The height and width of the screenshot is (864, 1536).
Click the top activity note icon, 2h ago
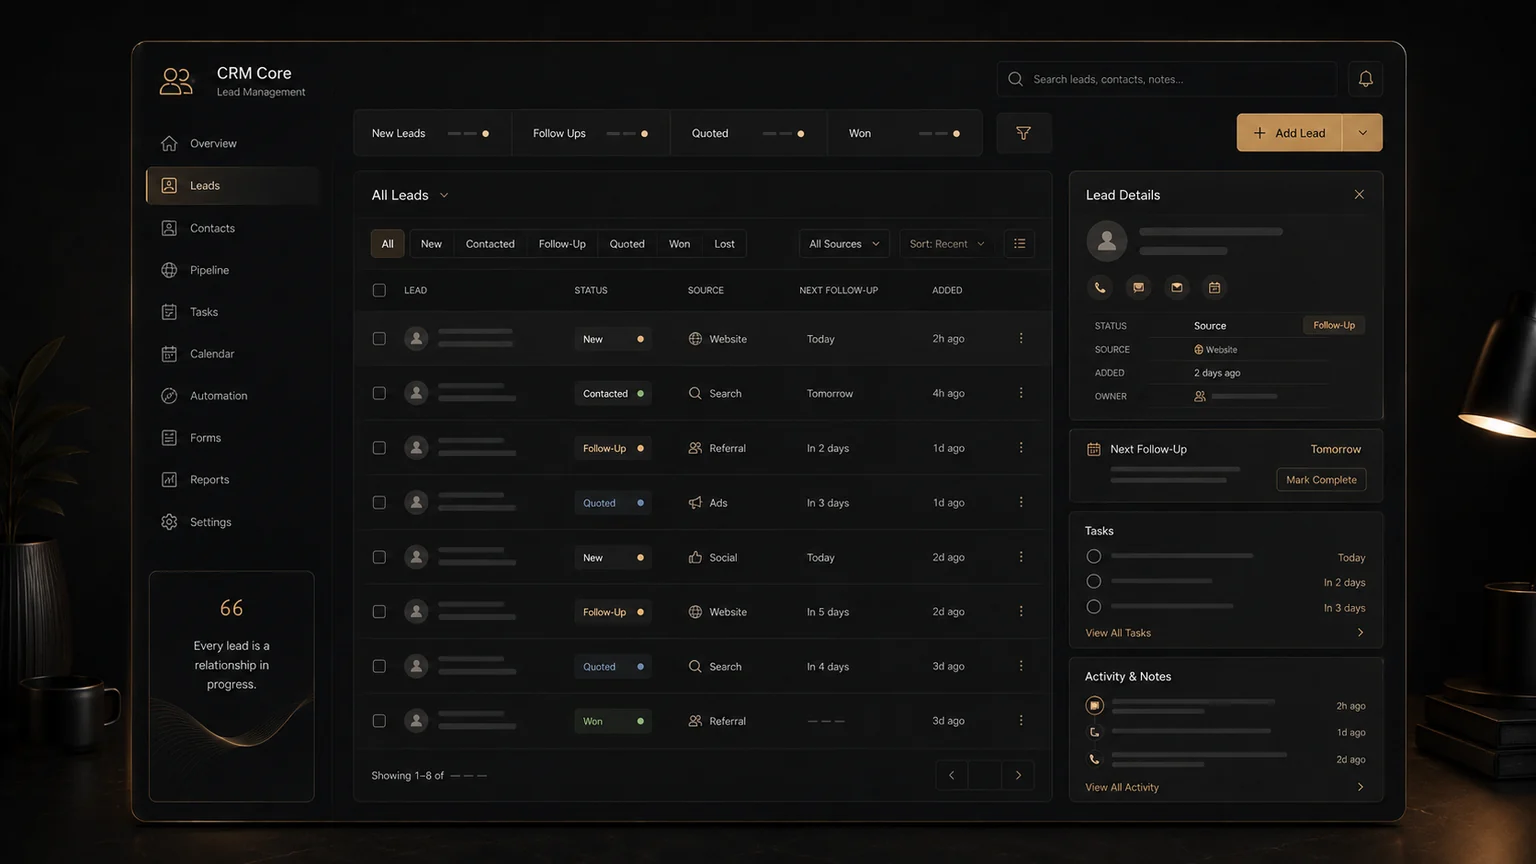1094,705
